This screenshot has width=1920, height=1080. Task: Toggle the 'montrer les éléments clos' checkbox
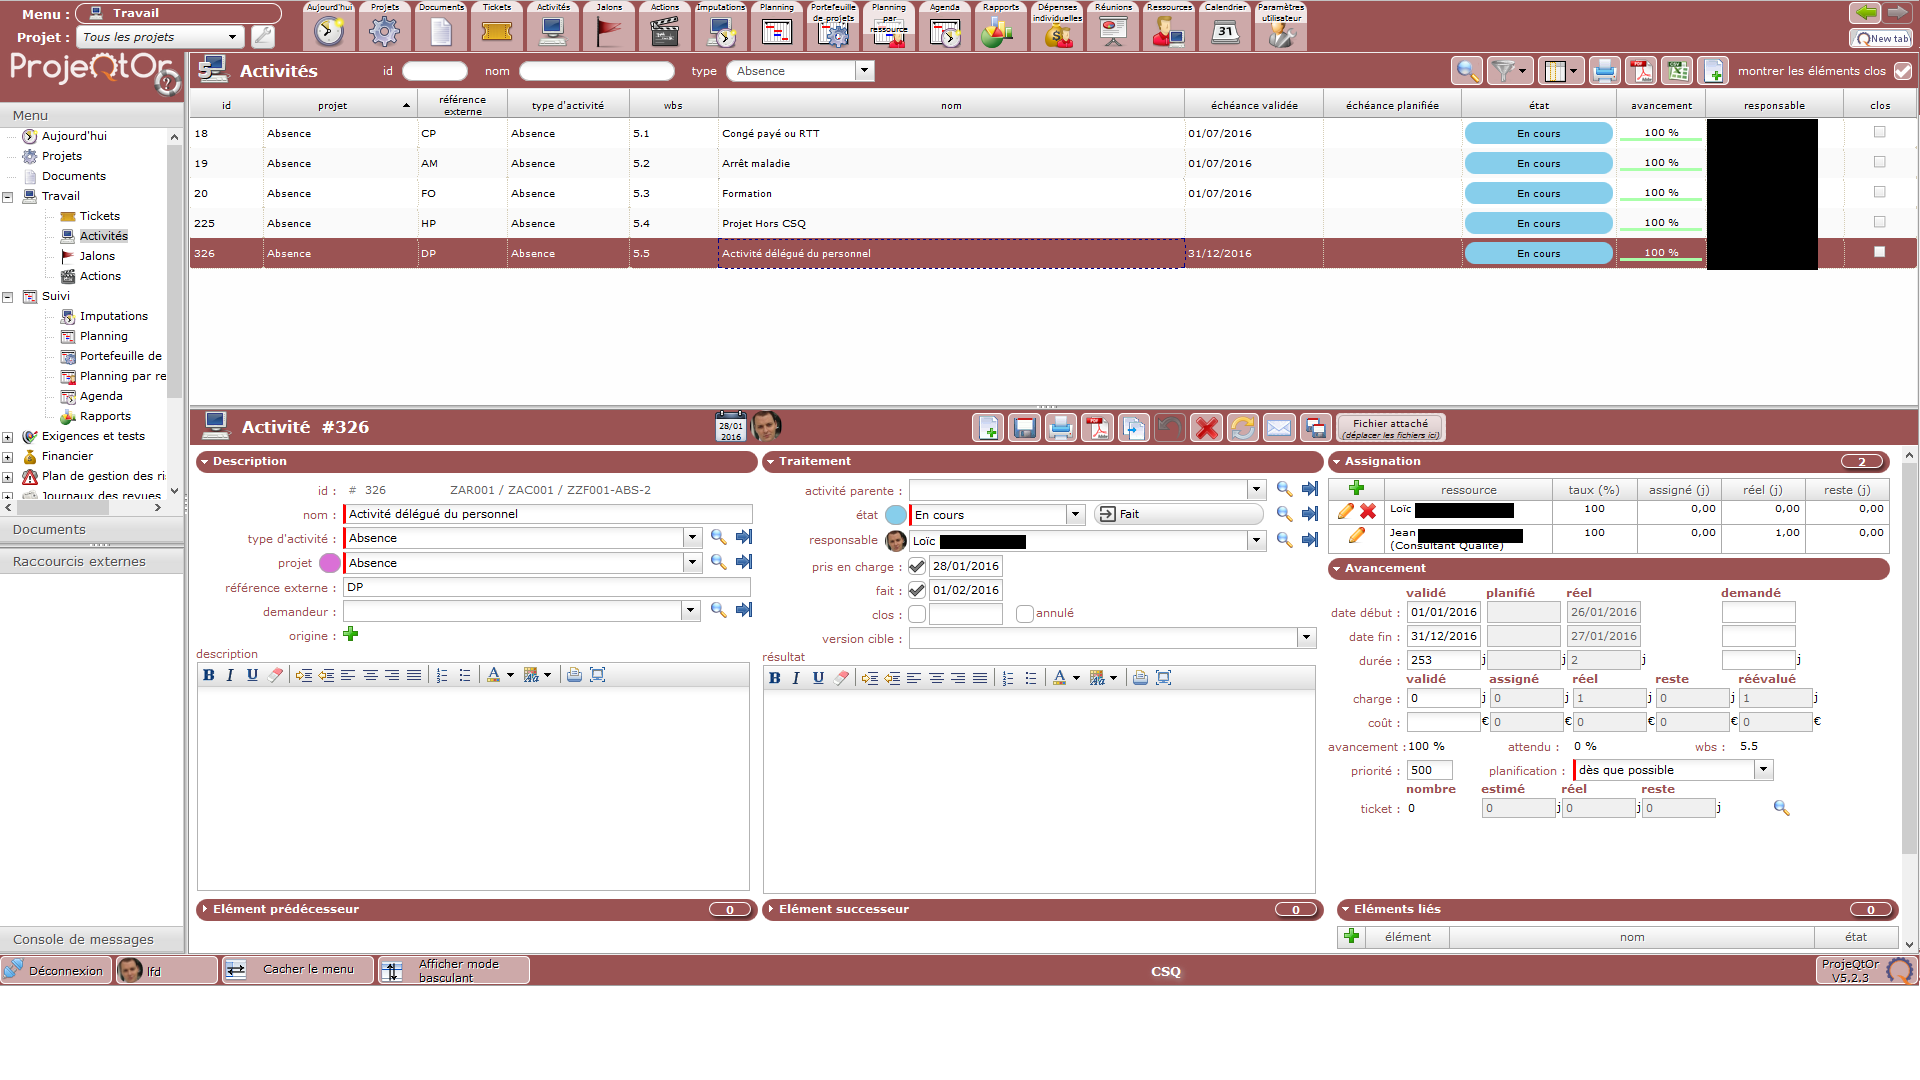pyautogui.click(x=1903, y=71)
